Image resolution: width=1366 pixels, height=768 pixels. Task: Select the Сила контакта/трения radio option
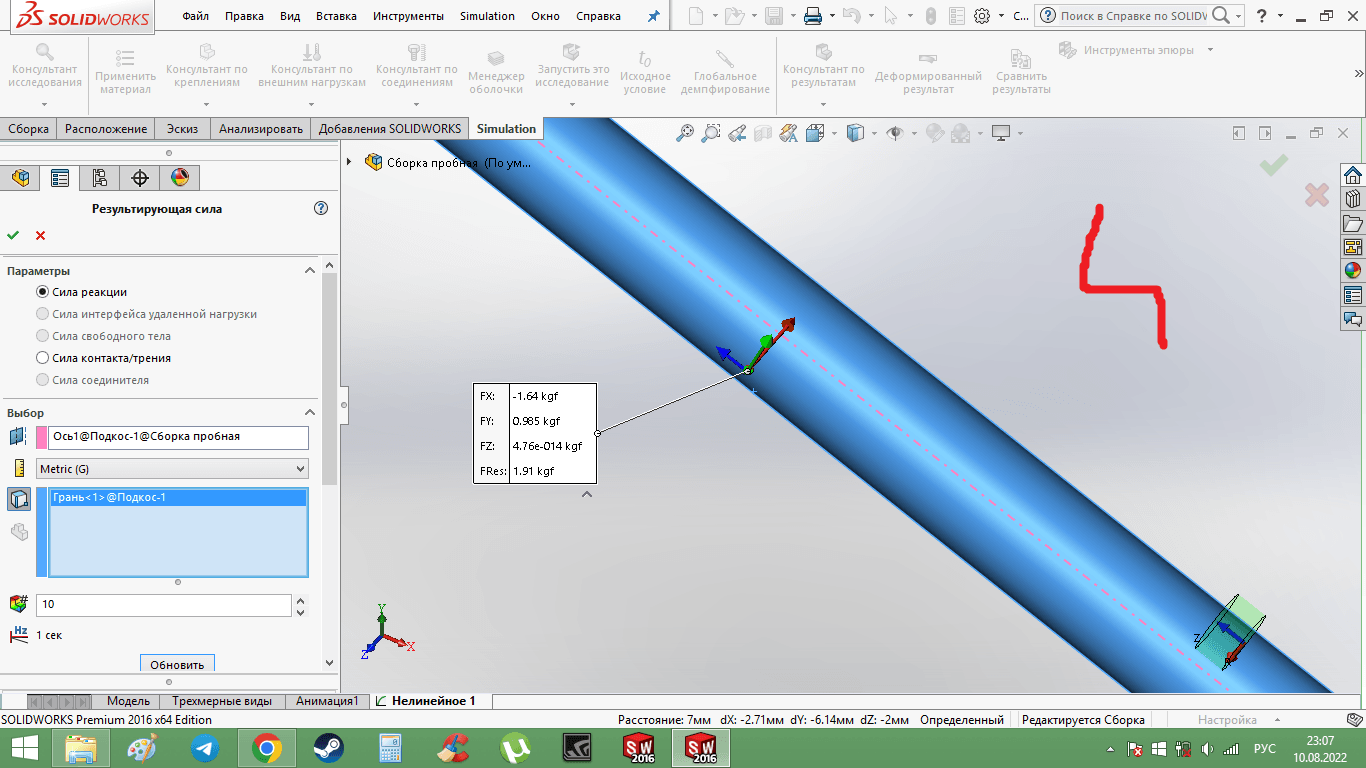(42, 358)
